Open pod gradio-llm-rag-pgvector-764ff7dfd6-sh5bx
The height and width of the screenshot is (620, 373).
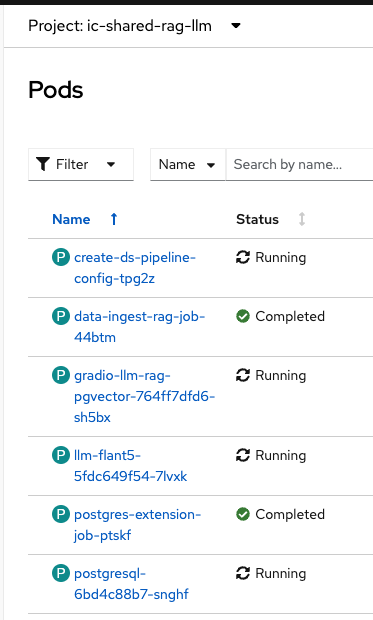[144, 396]
